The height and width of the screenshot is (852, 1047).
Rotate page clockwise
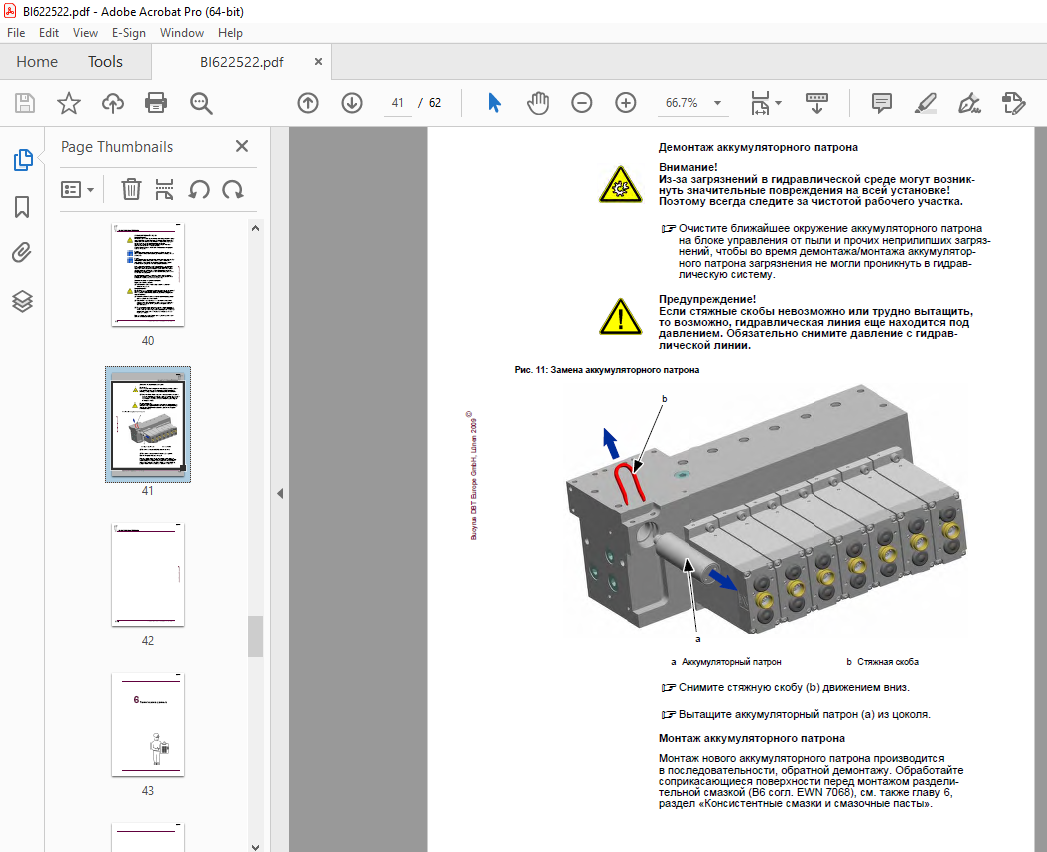(233, 190)
